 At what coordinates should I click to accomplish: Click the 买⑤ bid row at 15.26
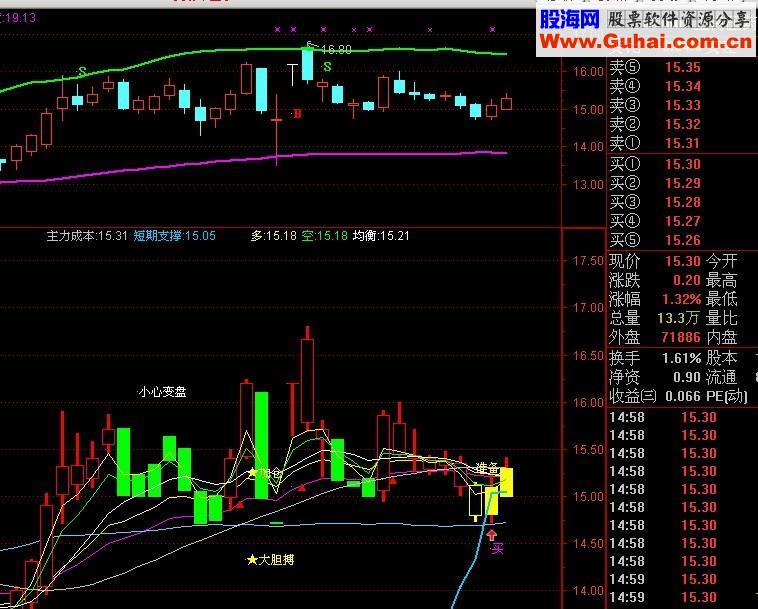coord(655,240)
